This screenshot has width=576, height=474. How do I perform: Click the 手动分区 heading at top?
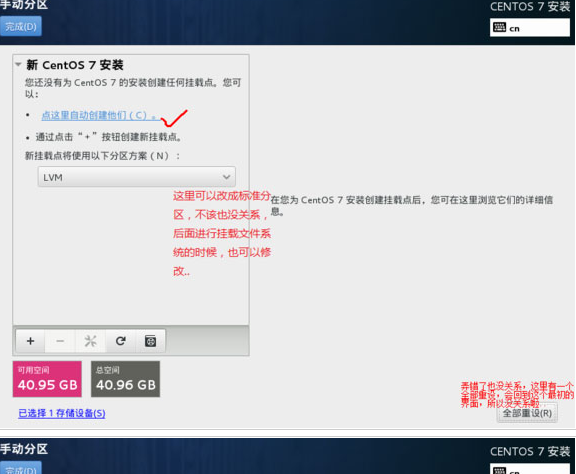[x=24, y=5]
